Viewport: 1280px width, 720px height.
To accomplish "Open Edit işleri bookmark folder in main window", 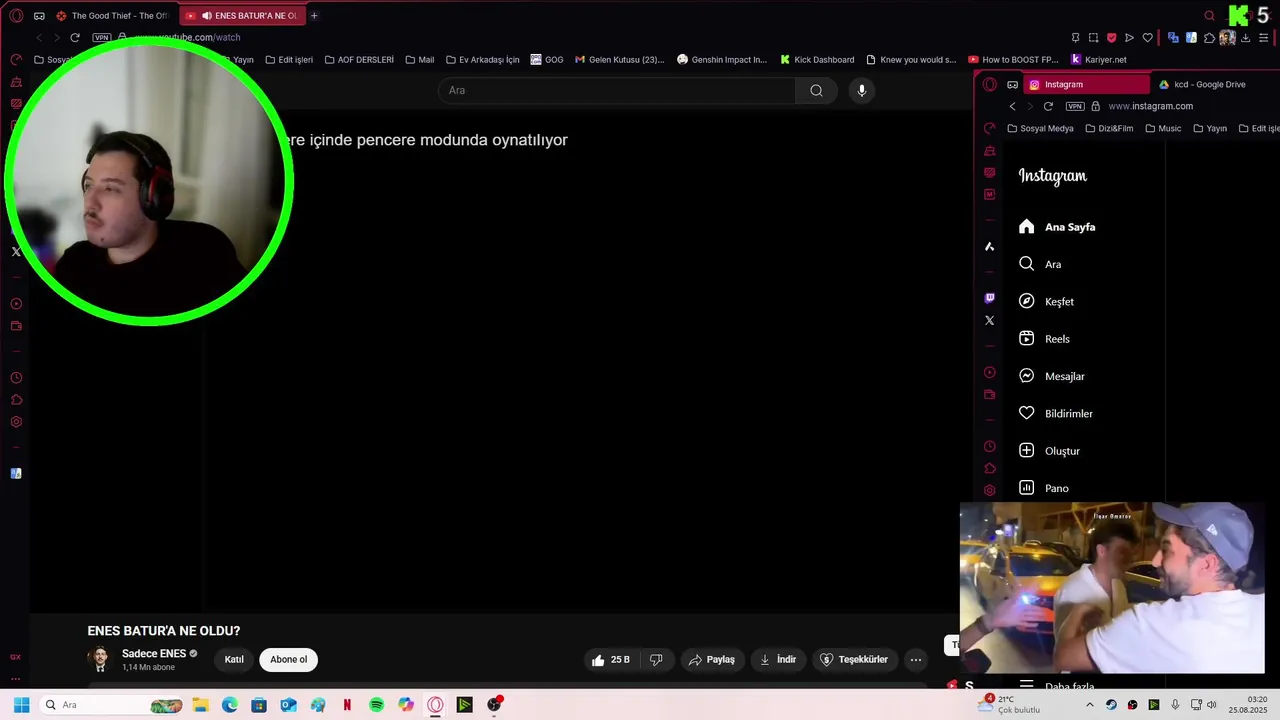I will click(289, 60).
